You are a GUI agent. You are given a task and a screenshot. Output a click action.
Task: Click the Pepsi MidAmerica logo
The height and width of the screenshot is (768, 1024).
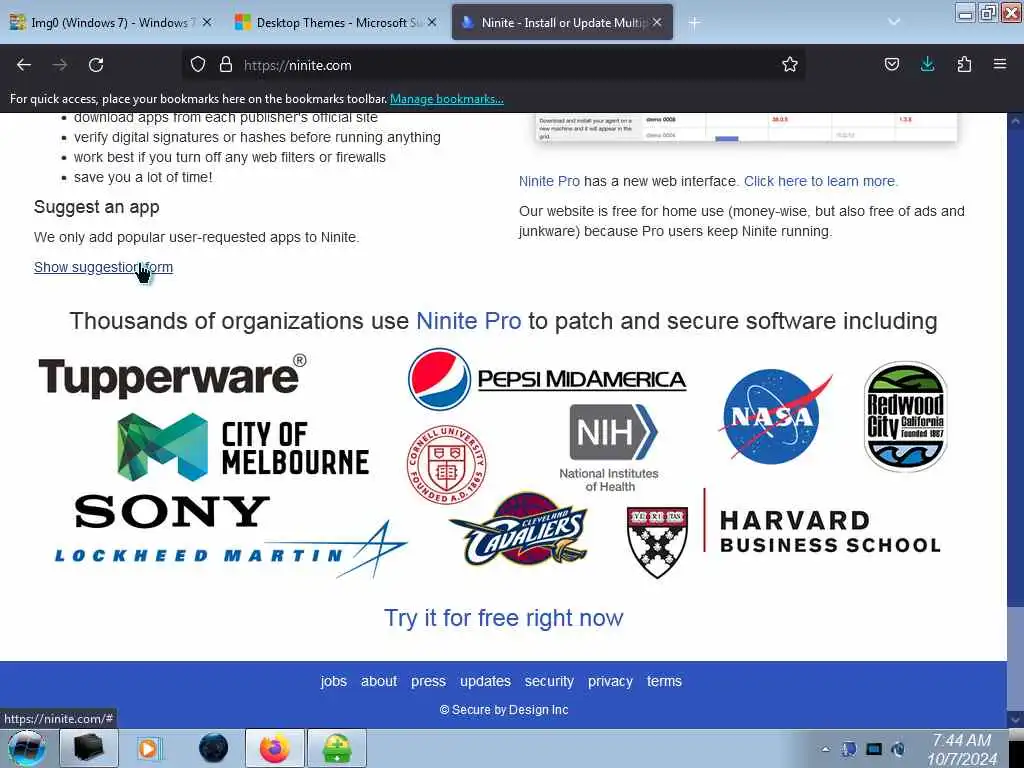(x=547, y=379)
